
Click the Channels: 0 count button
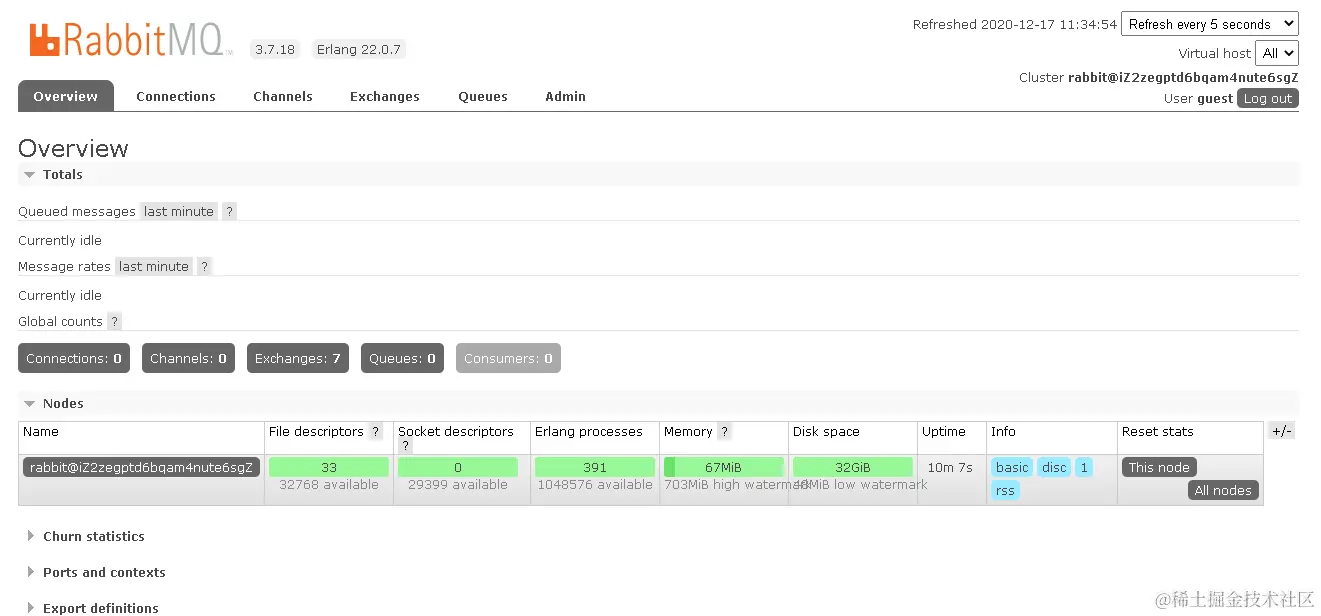188,358
